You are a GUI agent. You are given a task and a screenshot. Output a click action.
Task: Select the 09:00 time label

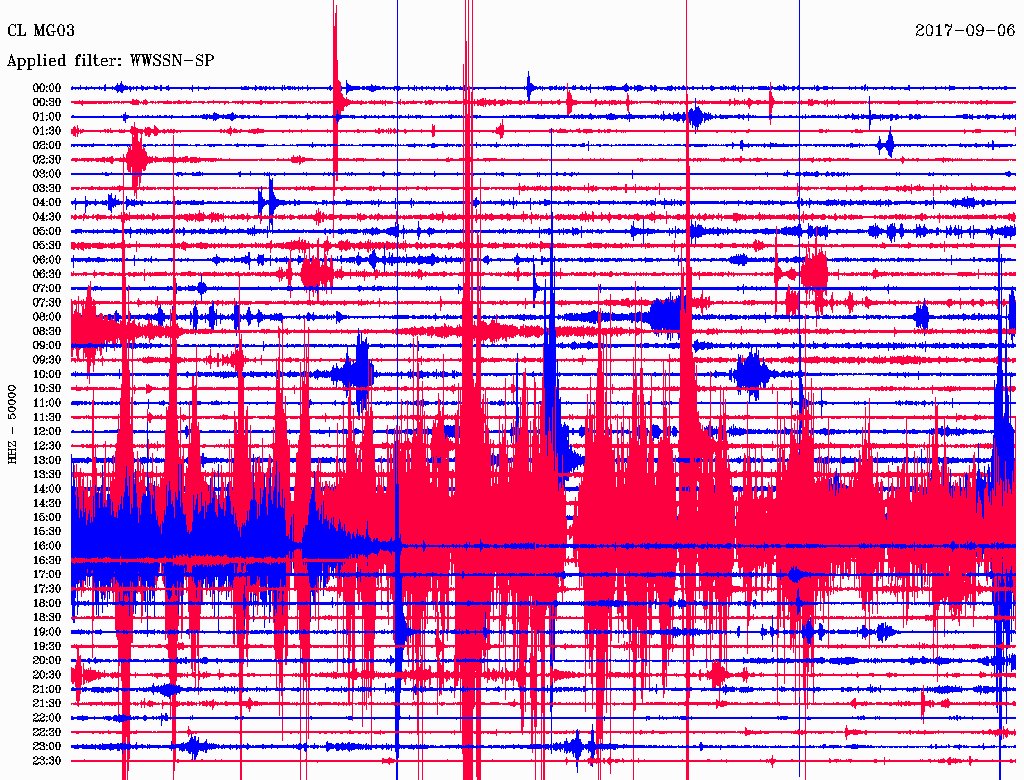click(47, 346)
